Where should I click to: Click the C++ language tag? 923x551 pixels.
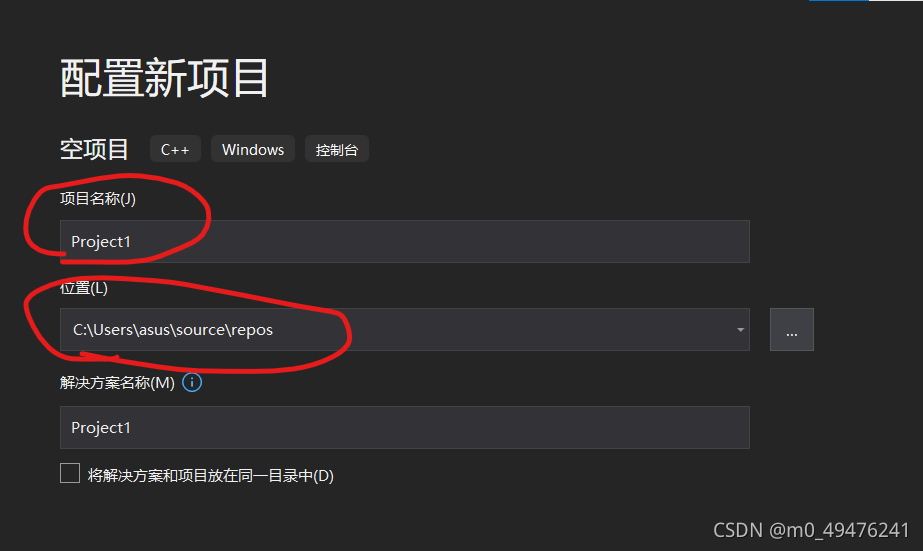click(175, 150)
